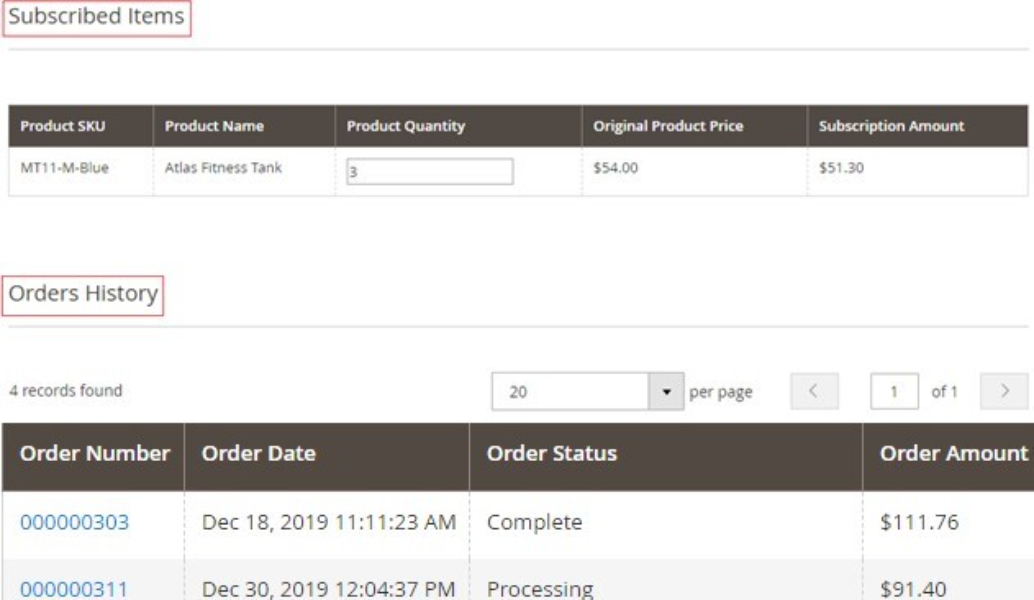Click the Product Name column header
The width and height of the screenshot is (1034, 600).
(x=214, y=127)
